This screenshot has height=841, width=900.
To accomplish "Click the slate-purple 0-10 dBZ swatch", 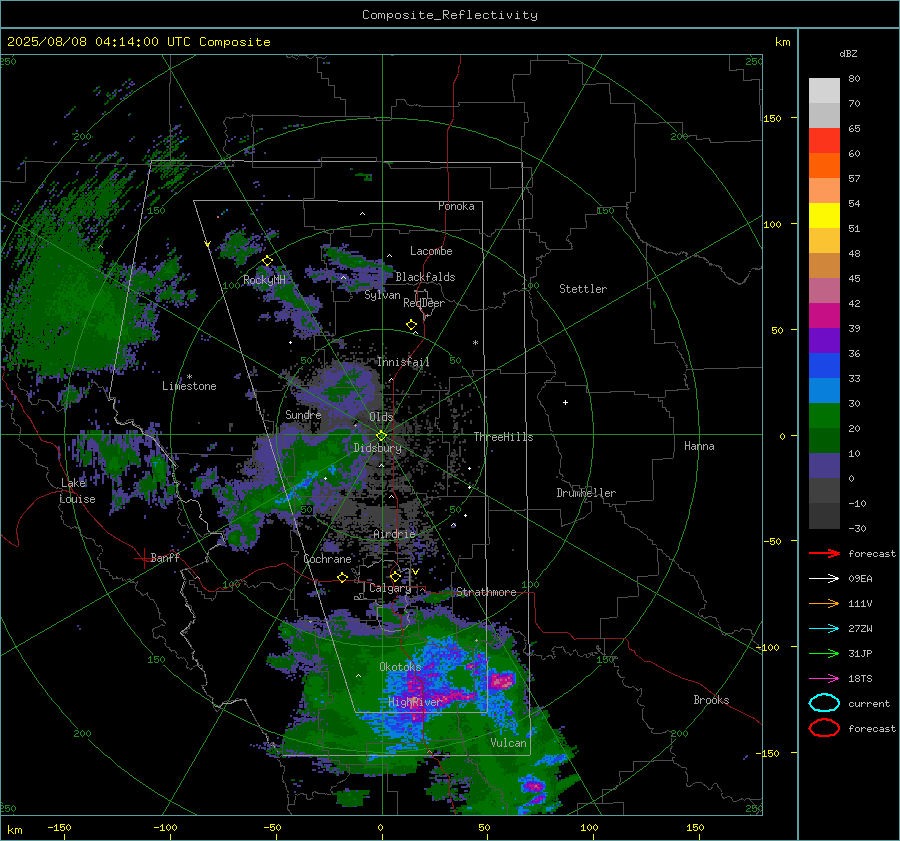I will tap(824, 466).
